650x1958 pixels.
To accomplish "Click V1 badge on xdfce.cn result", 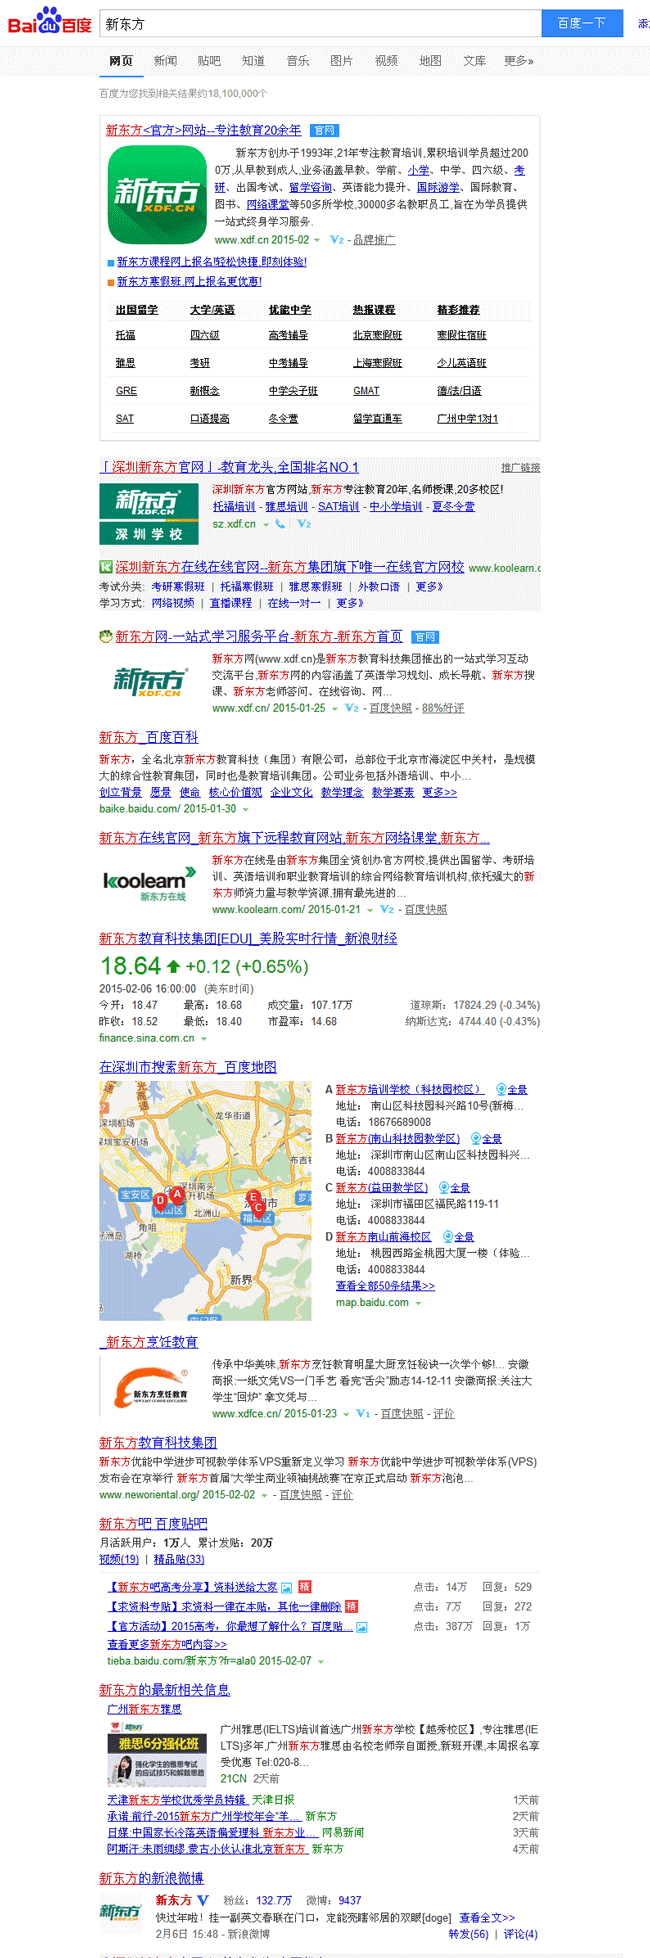I will click(x=363, y=1414).
